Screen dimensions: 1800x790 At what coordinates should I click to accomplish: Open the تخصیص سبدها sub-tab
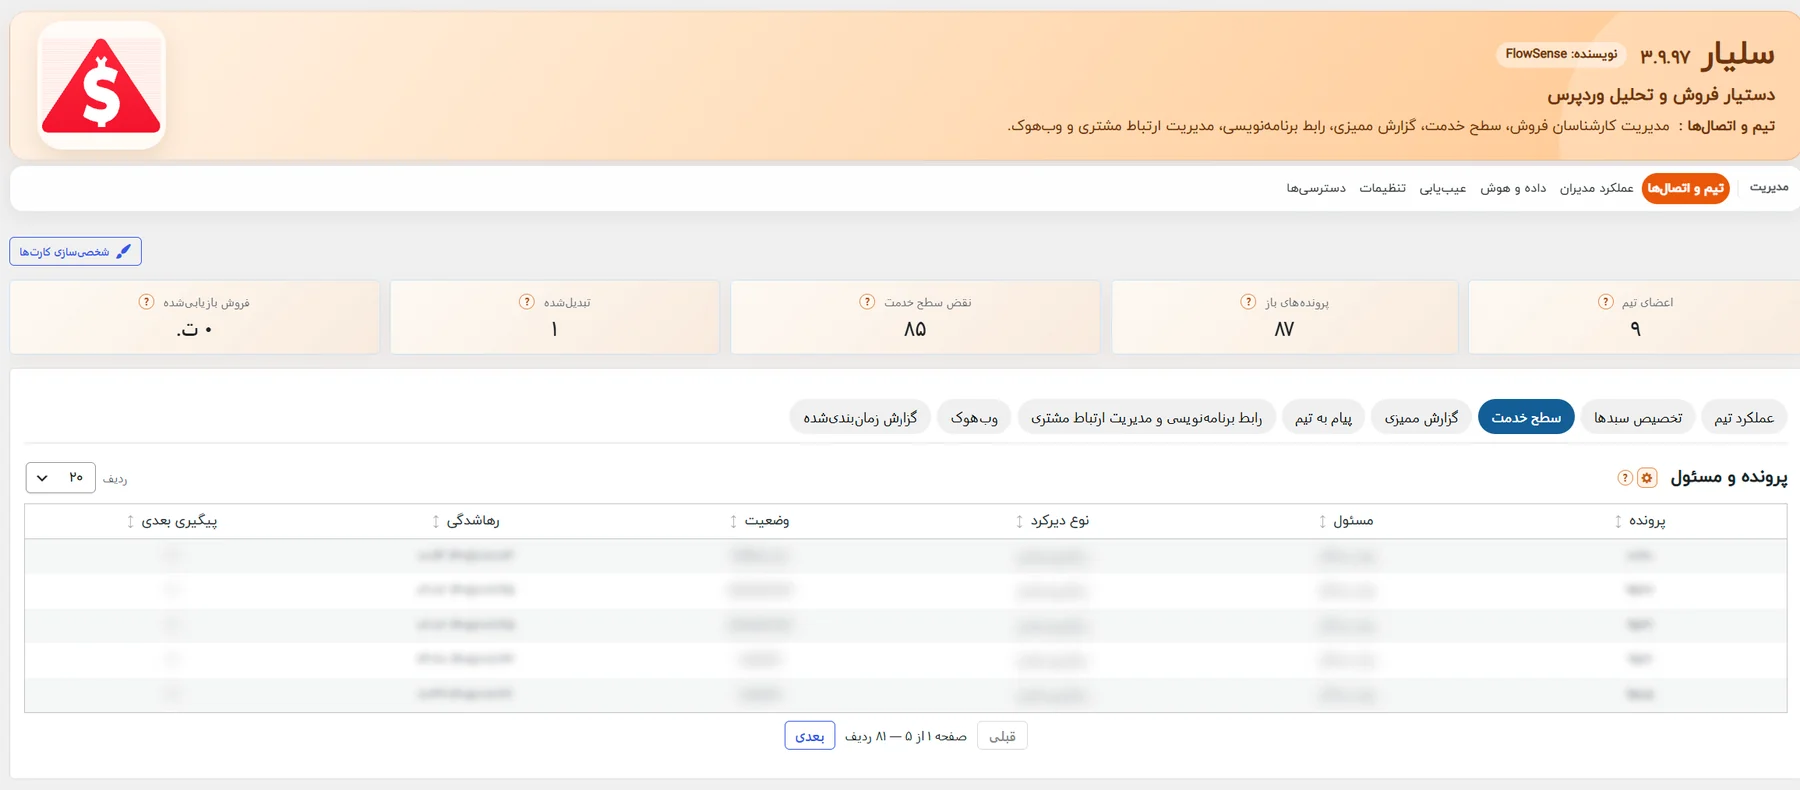[1638, 418]
